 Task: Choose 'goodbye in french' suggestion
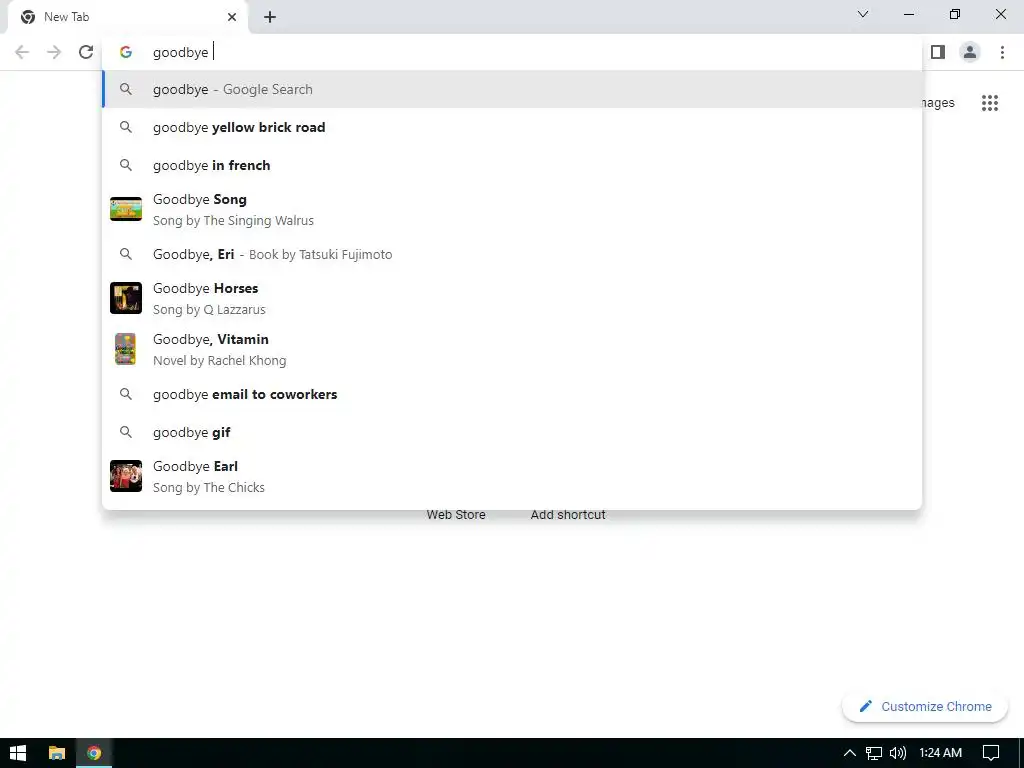[512, 165]
